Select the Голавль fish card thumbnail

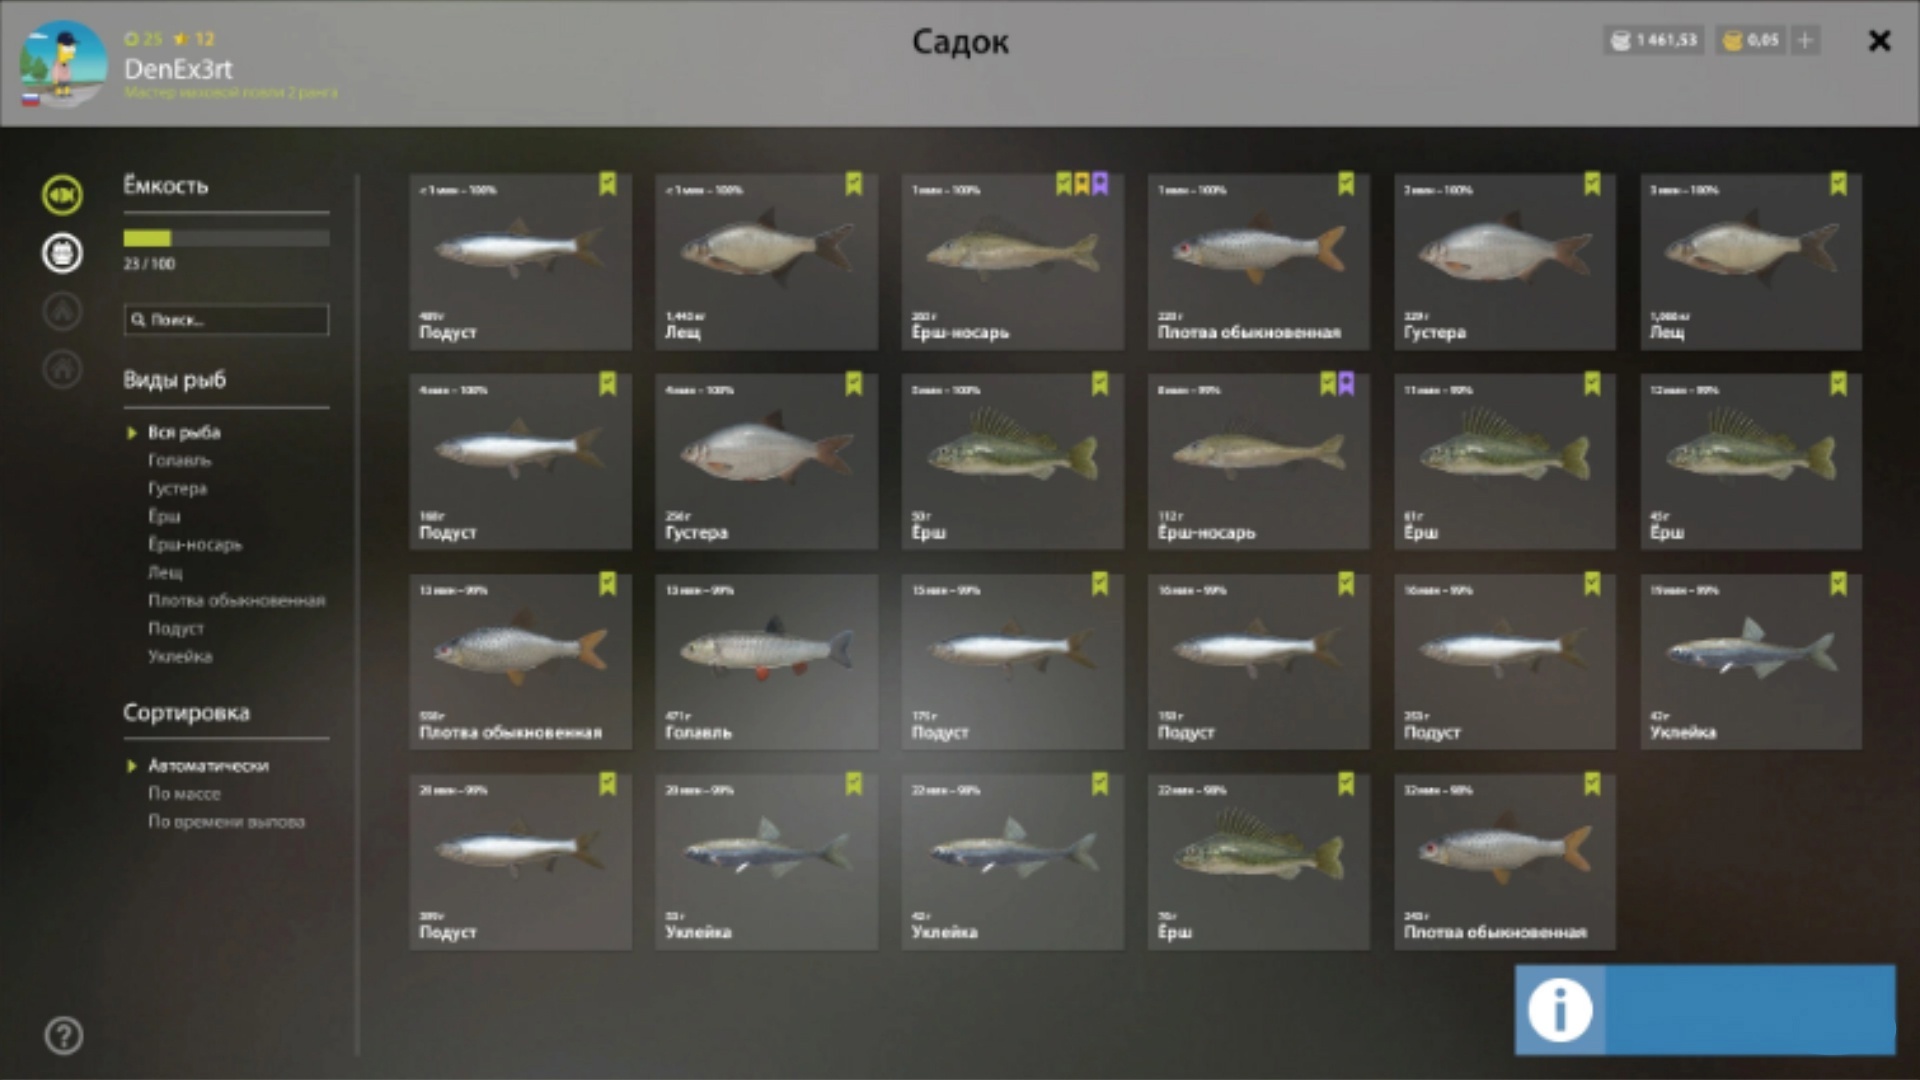point(766,661)
